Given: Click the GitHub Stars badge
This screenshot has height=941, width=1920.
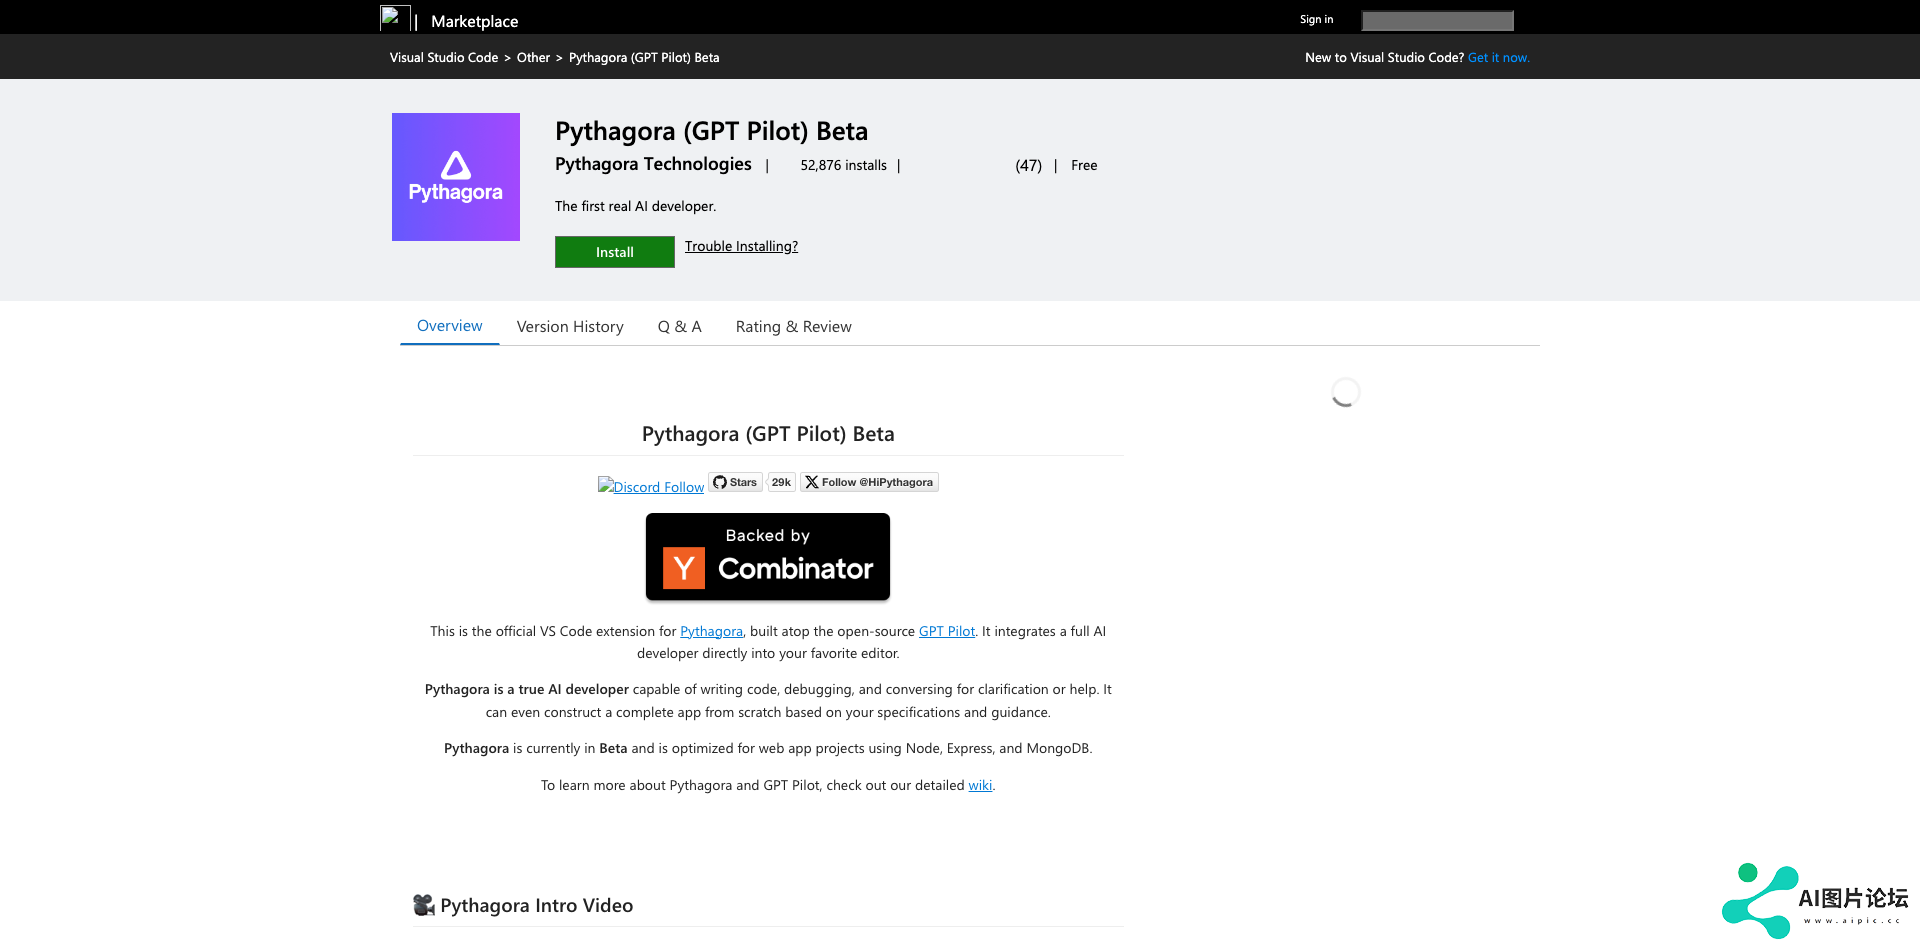Looking at the screenshot, I should 735,482.
